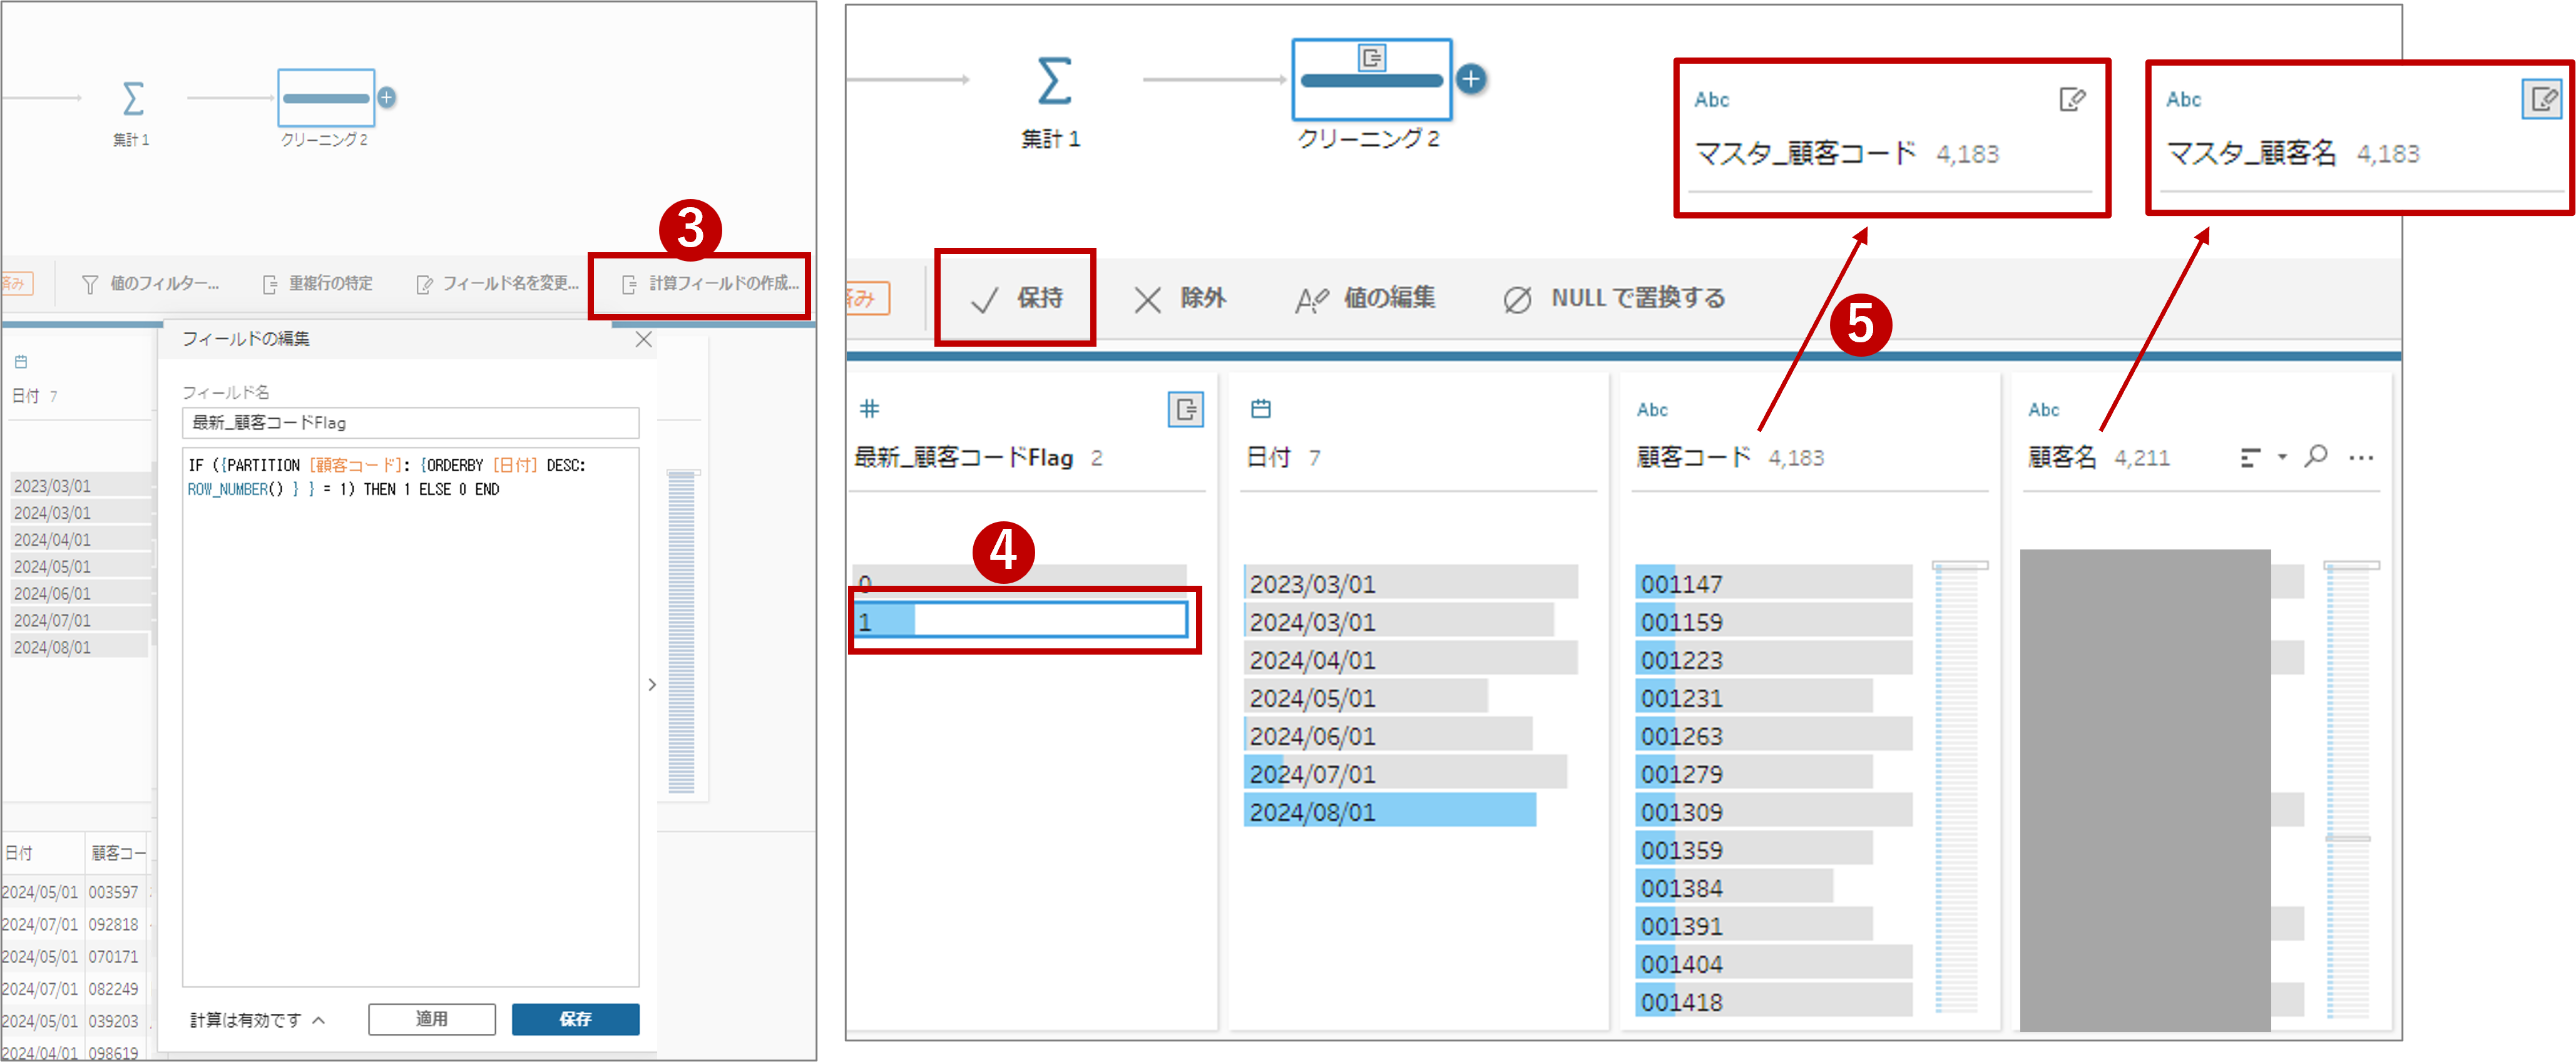The width and height of the screenshot is (2576, 1062).
Task: Click grid cell 092818 in bottom-left data table
Action: click(x=114, y=924)
